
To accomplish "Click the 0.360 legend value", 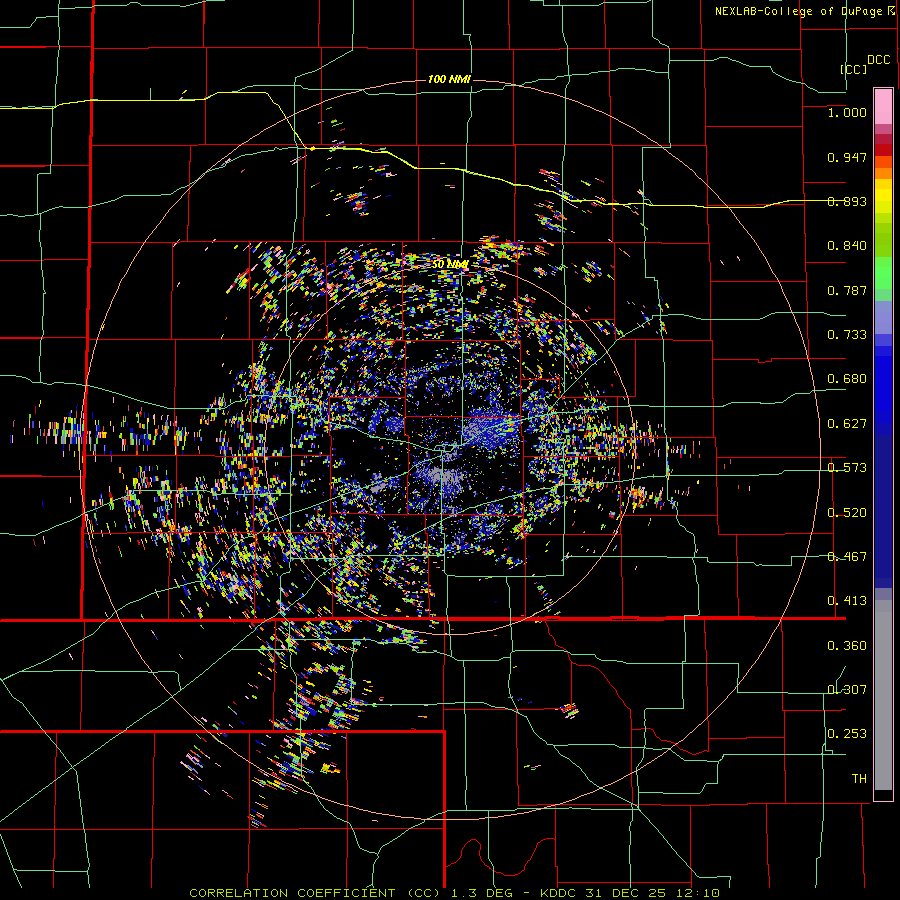I will pyautogui.click(x=847, y=646).
